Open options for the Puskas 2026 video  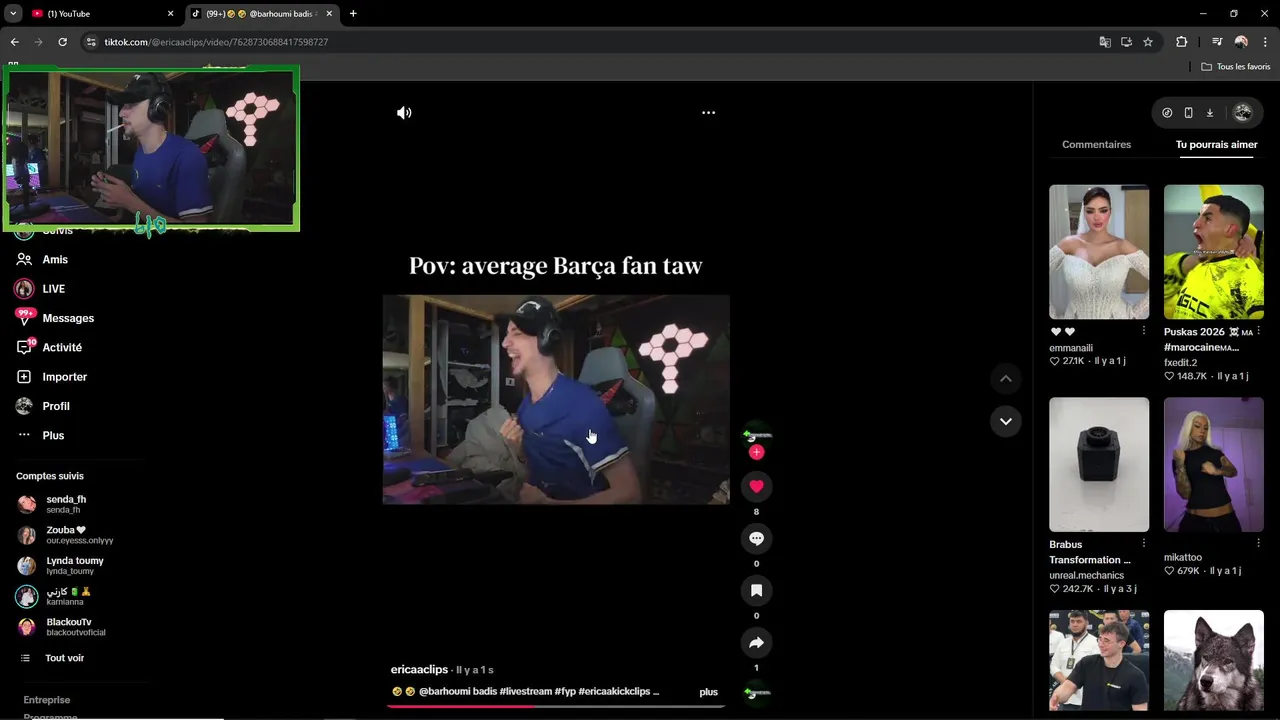[x=1258, y=331]
